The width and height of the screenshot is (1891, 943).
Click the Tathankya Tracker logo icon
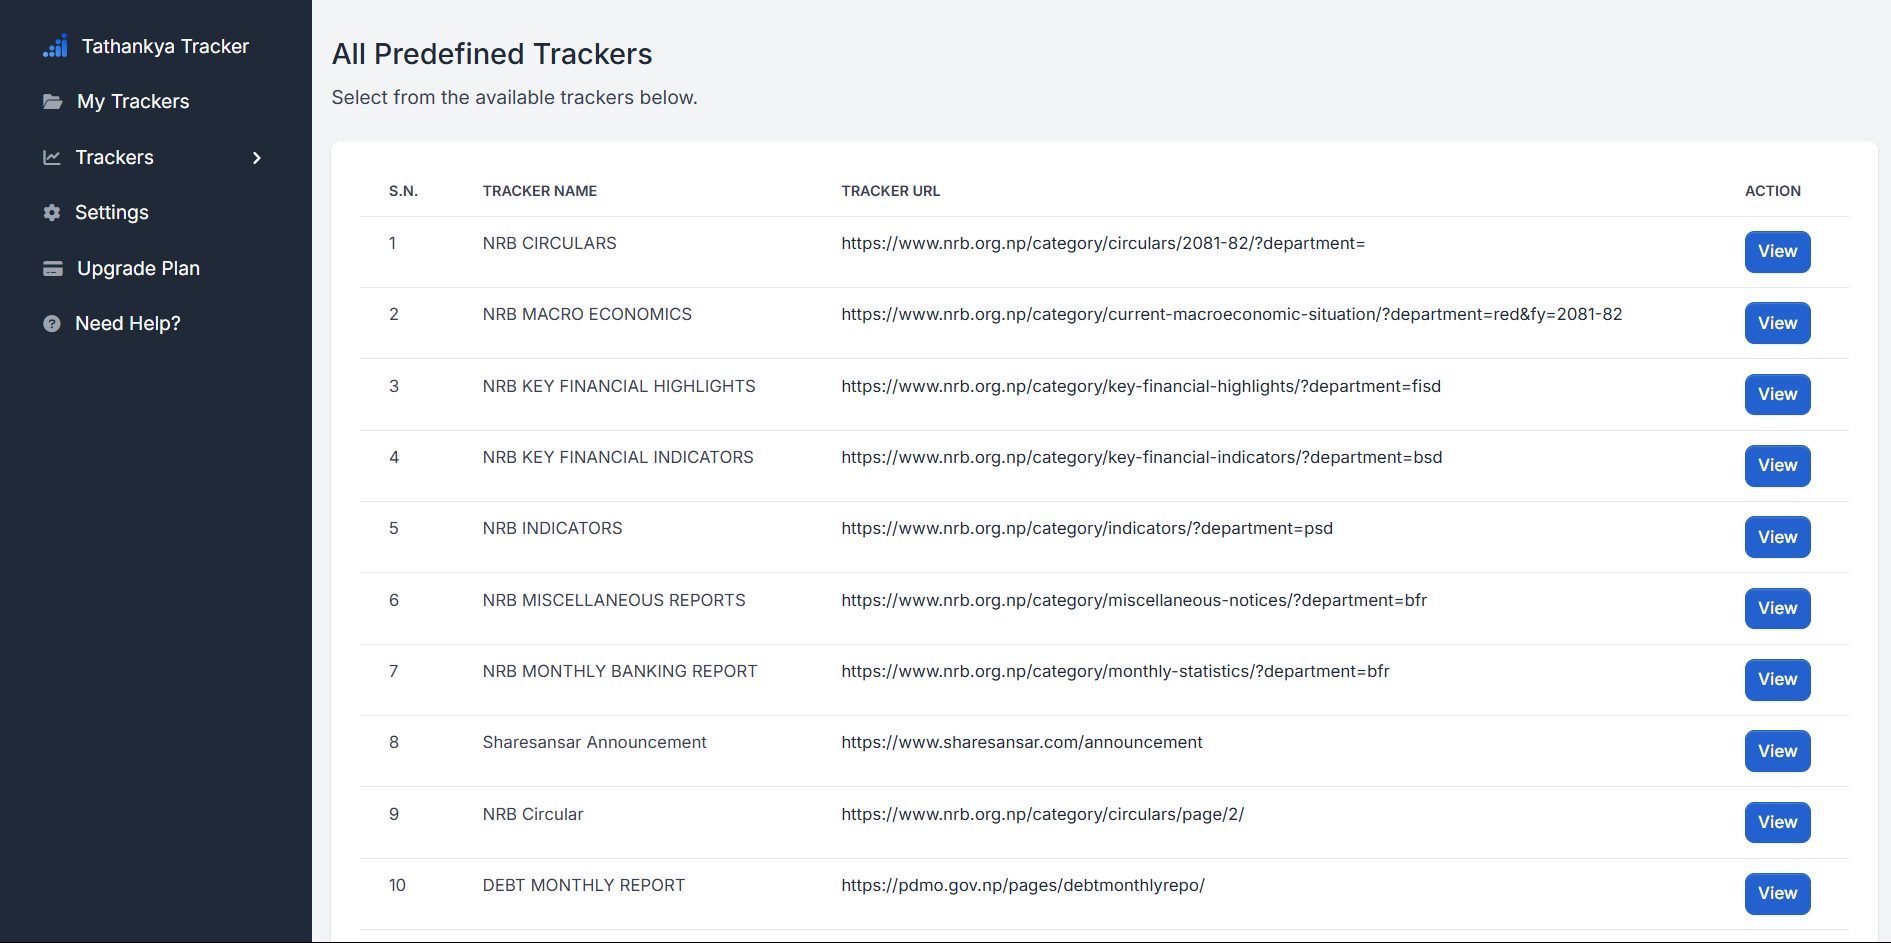pyautogui.click(x=55, y=46)
